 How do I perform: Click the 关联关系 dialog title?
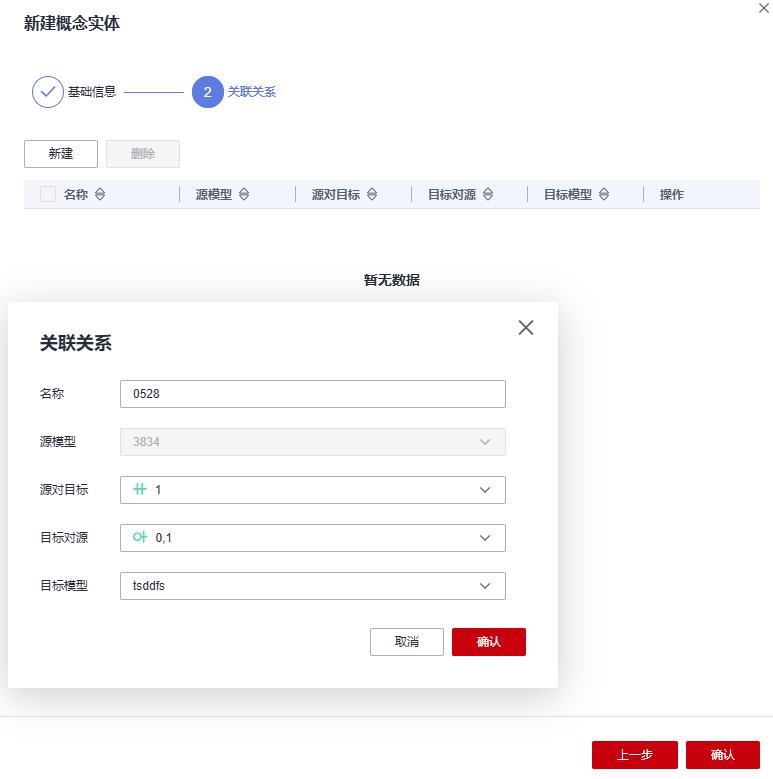pyautogui.click(x=76, y=343)
